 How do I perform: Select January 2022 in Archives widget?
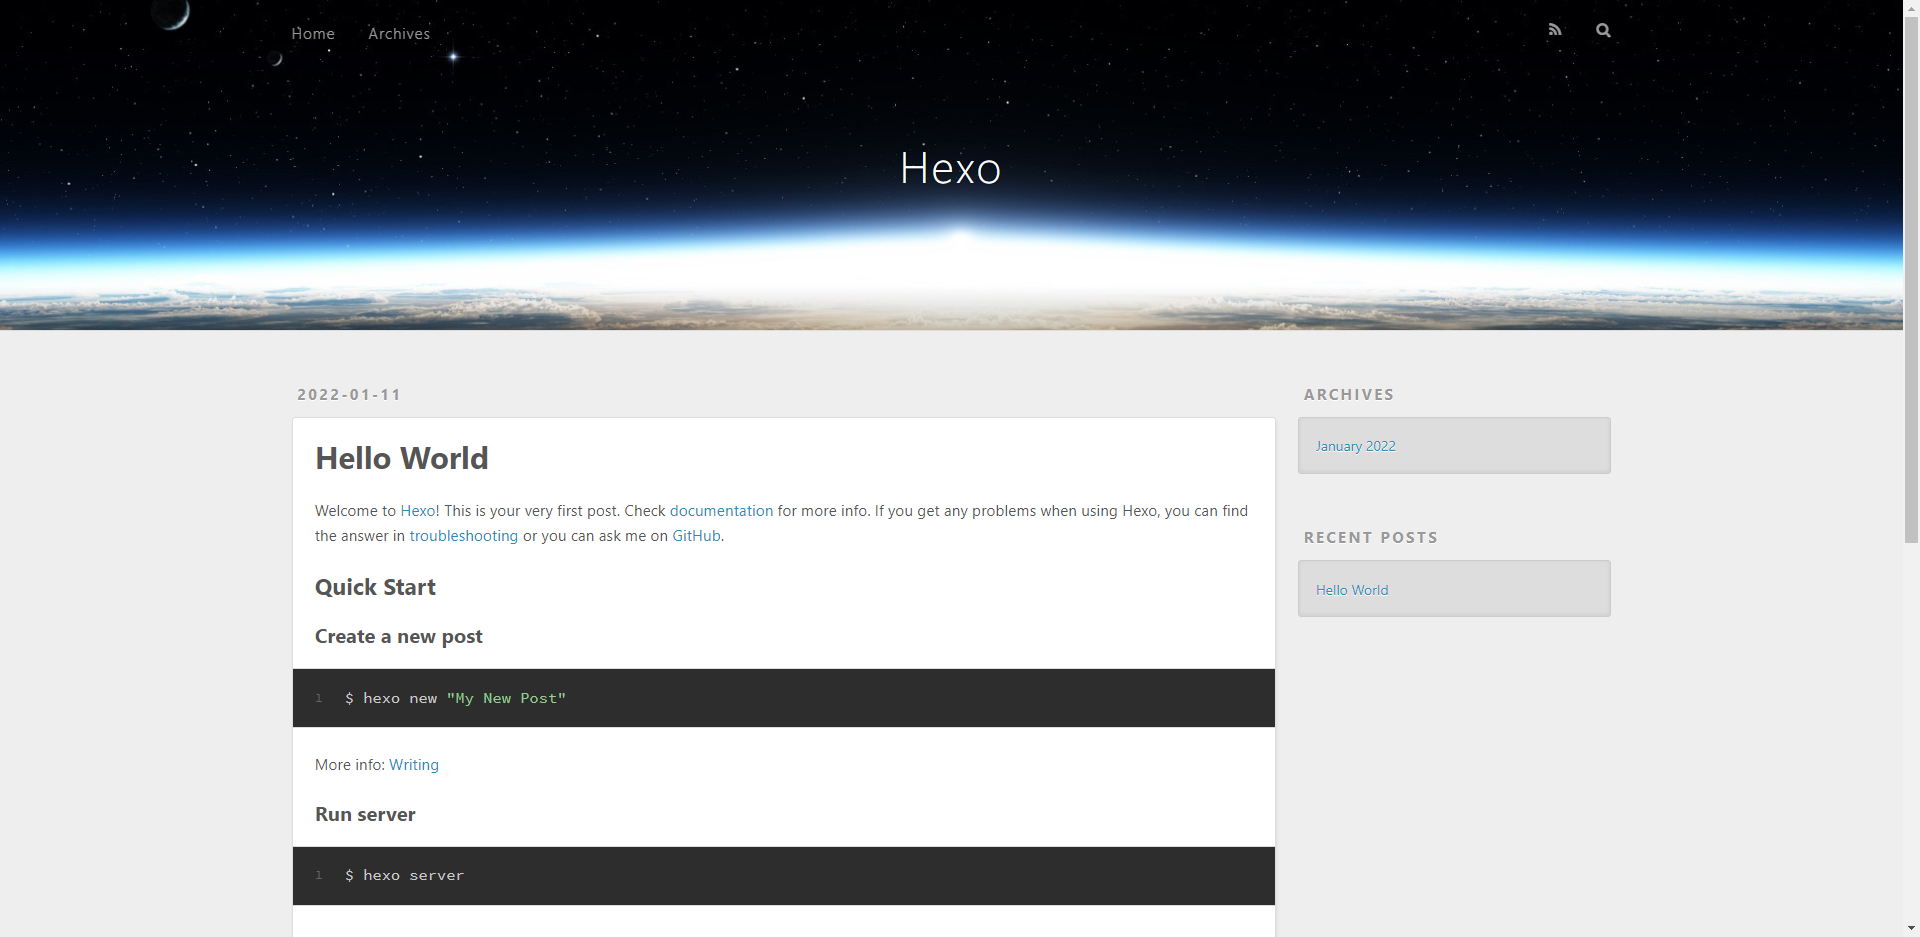[1355, 446]
